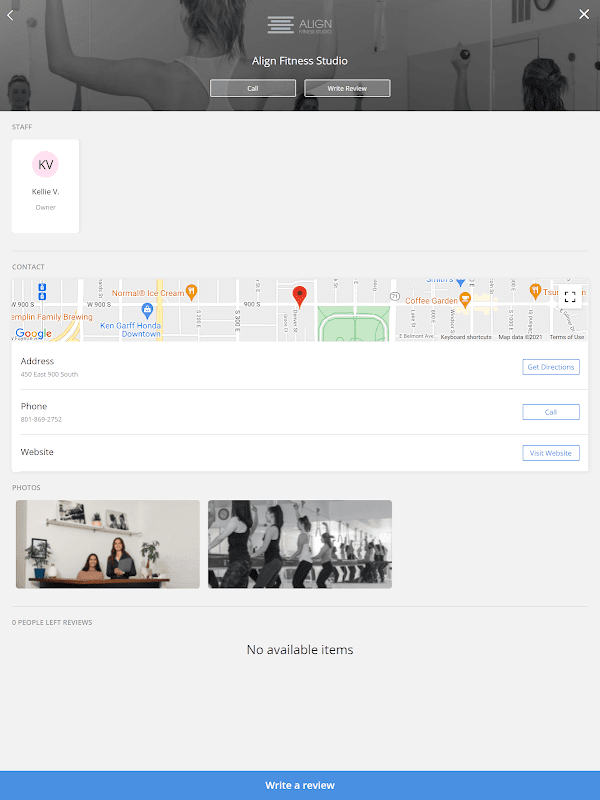The image size is (600, 800).
Task: Call the studio from the header button
Action: click(253, 88)
